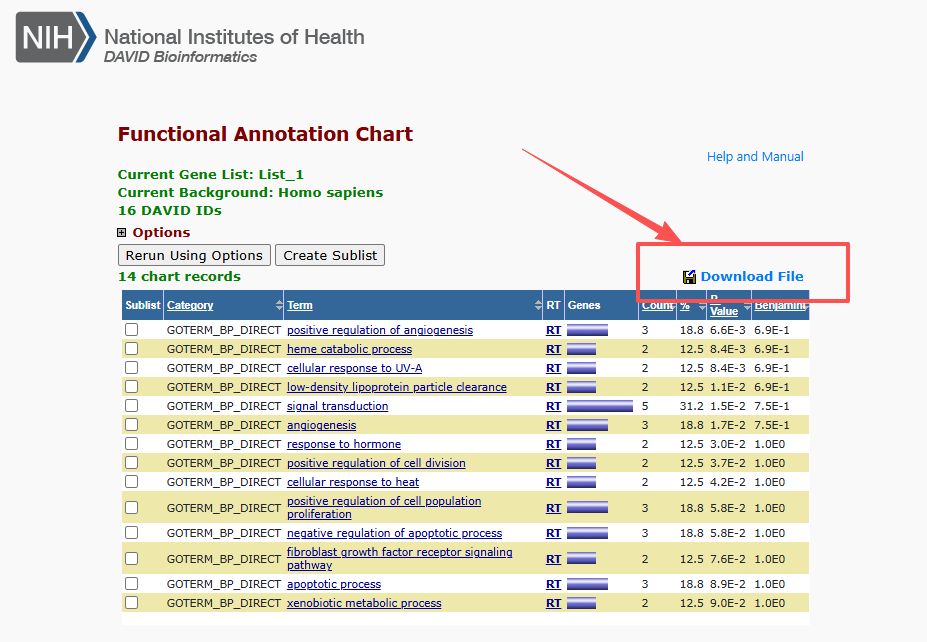Open RT for the angiogenesis row
Viewport: 927px width, 642px height.
[553, 425]
